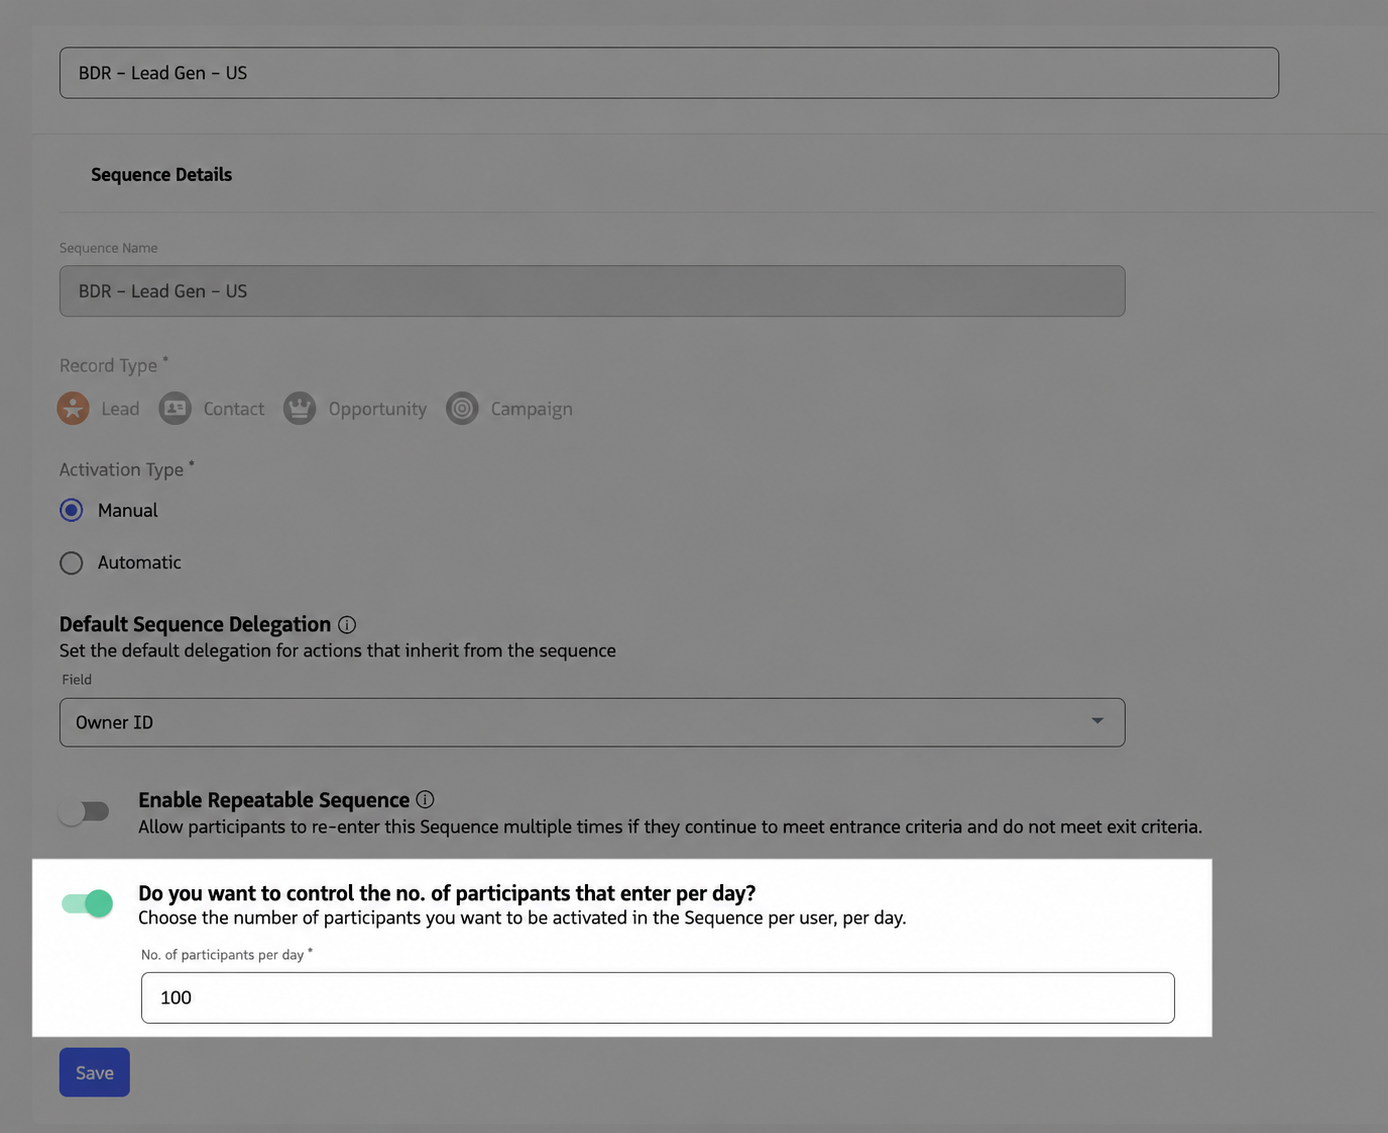Viewport: 1388px width, 1133px height.
Task: Select the Contact record type icon
Action: pos(175,408)
